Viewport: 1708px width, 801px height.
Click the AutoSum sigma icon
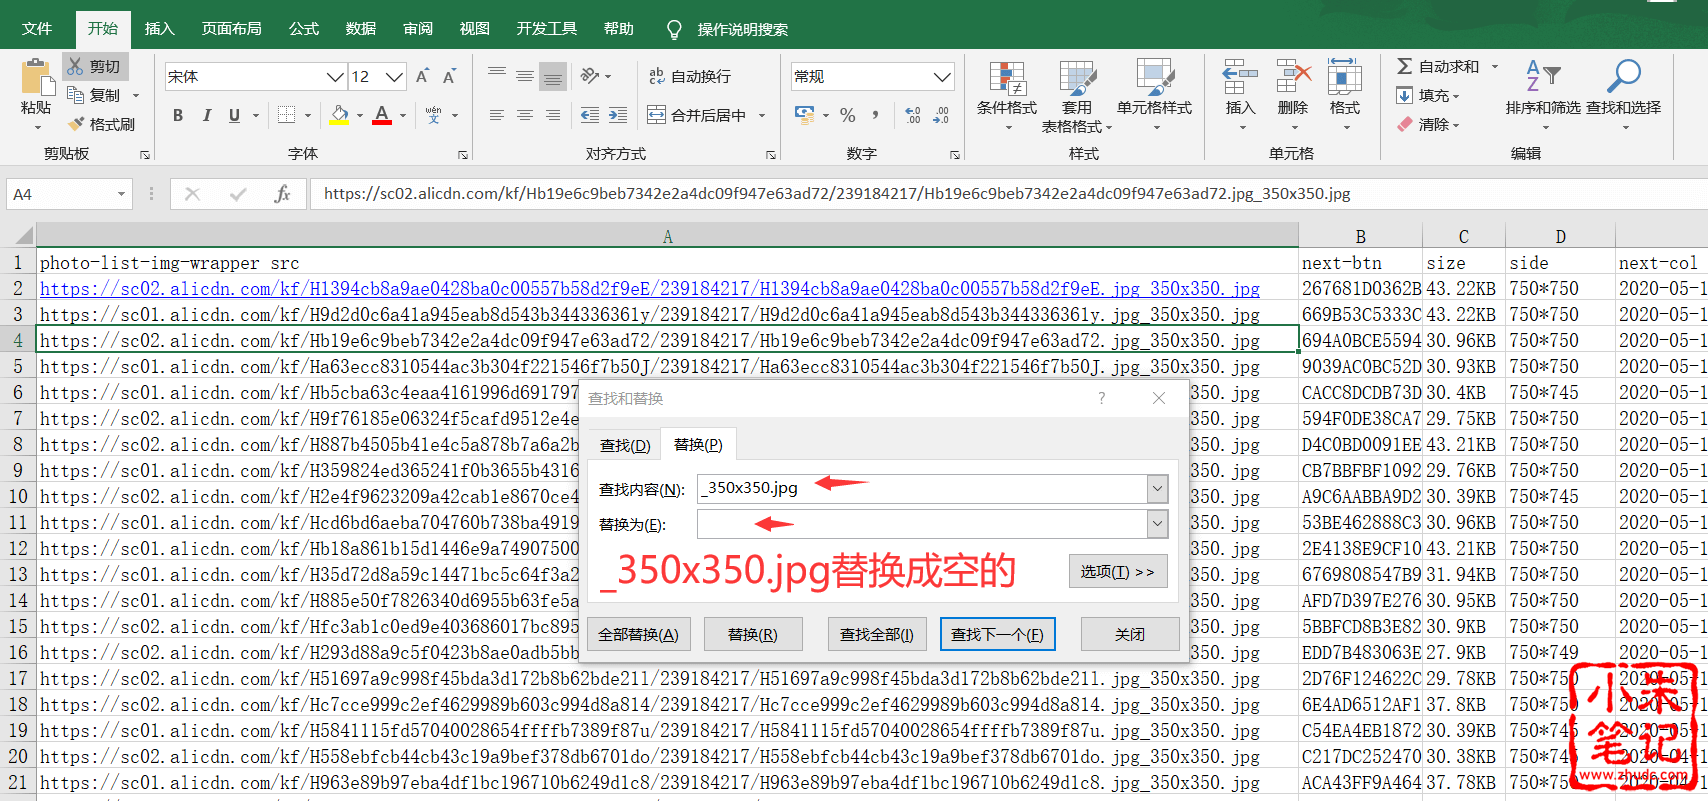tap(1405, 66)
